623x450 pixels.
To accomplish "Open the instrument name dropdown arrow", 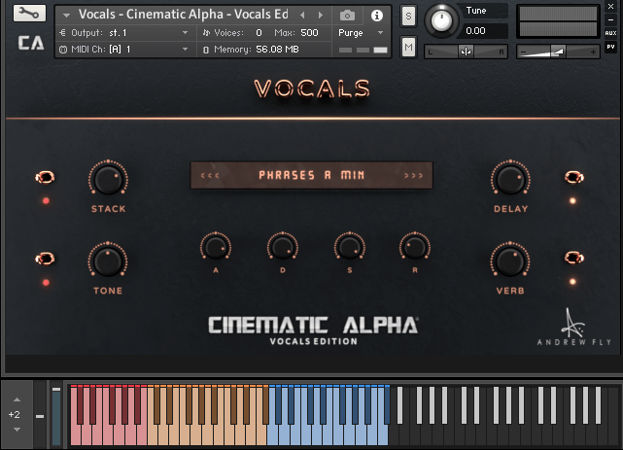I will point(66,15).
